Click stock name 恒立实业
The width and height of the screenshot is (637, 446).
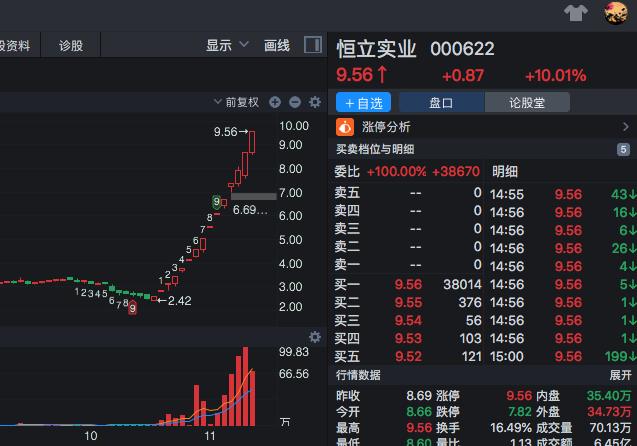click(377, 49)
